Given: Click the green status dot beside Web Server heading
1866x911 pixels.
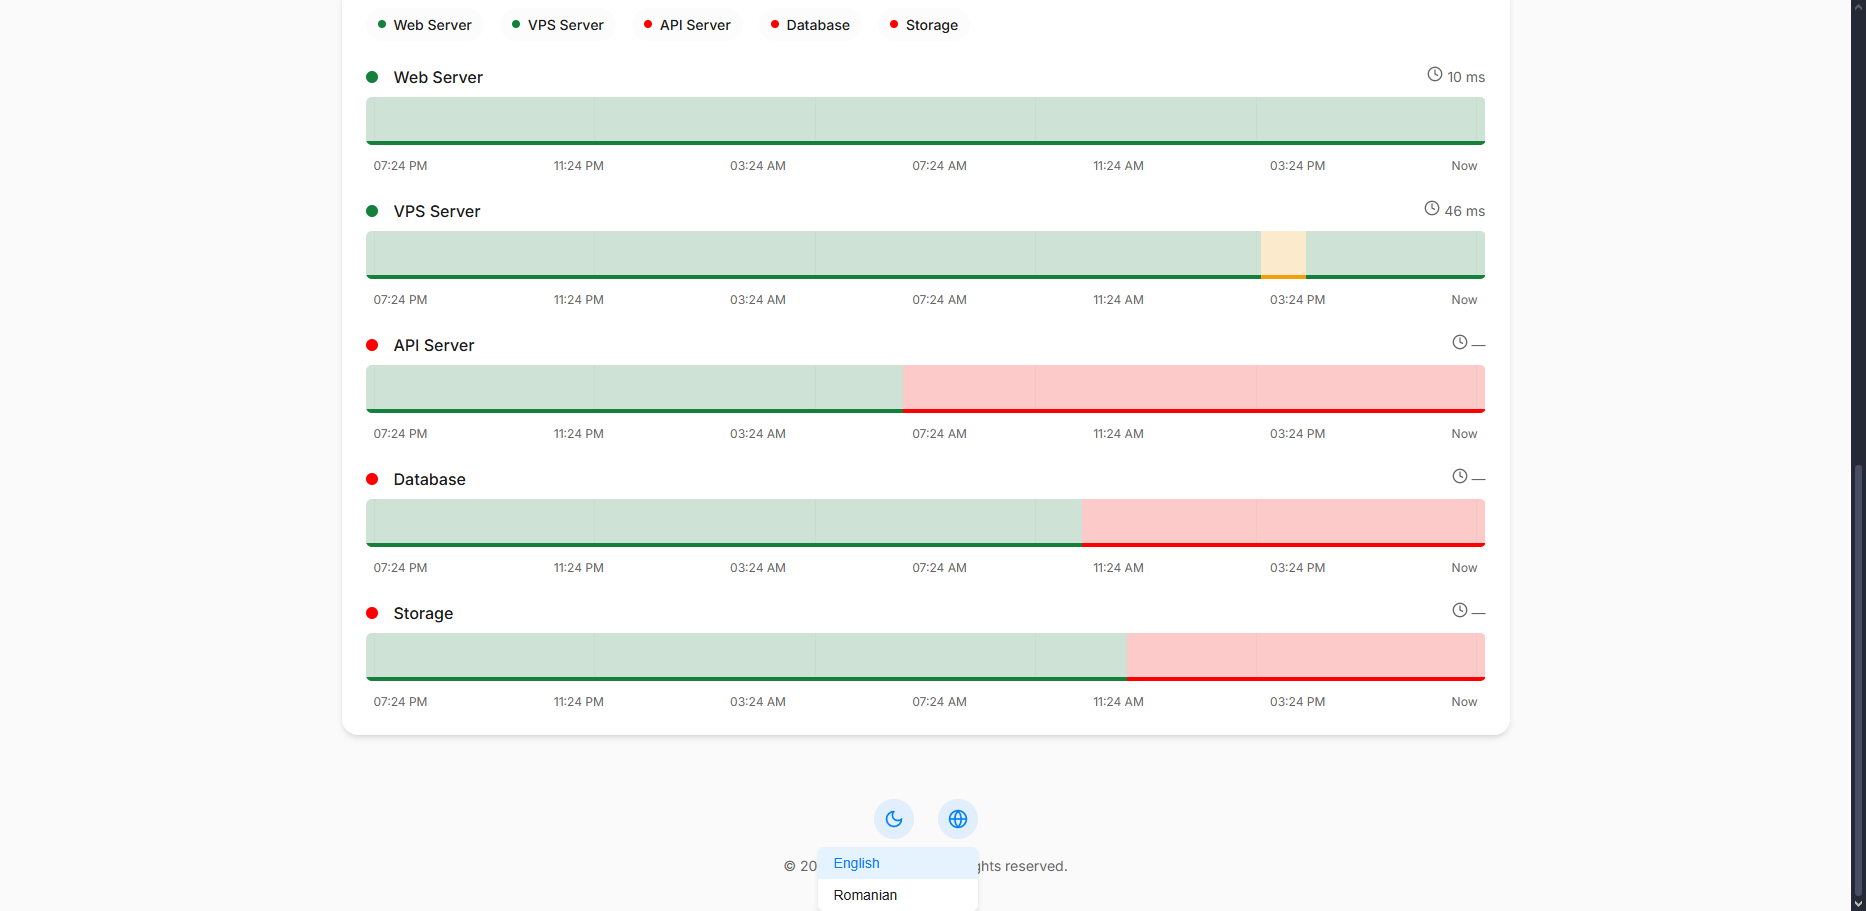Looking at the screenshot, I should [372, 77].
